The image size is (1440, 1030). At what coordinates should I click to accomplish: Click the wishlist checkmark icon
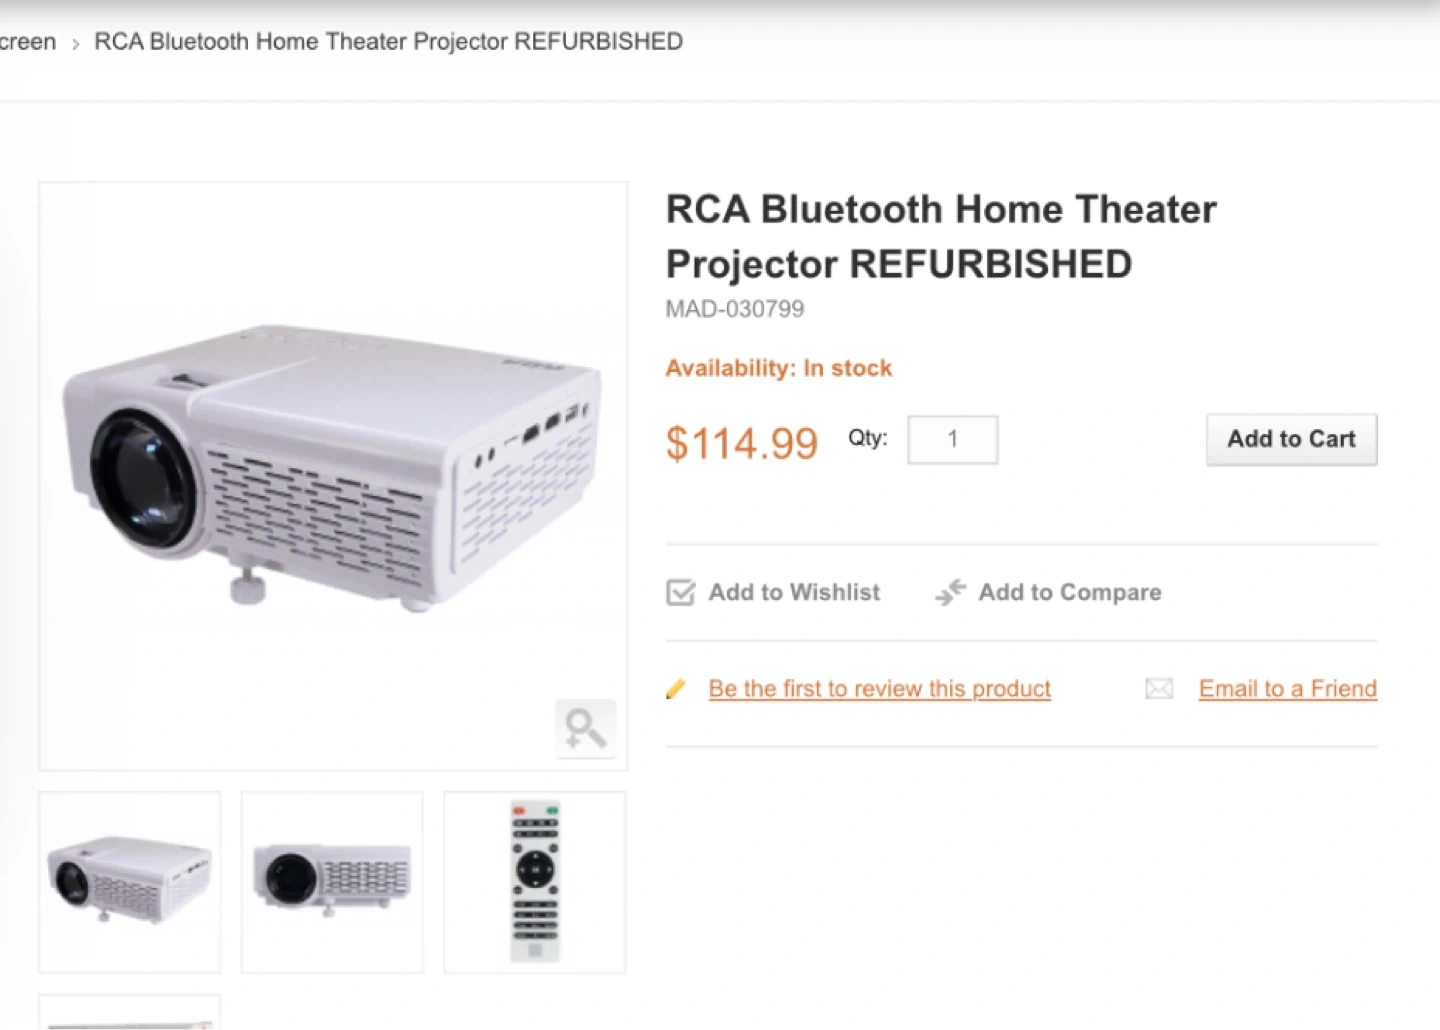pos(680,593)
